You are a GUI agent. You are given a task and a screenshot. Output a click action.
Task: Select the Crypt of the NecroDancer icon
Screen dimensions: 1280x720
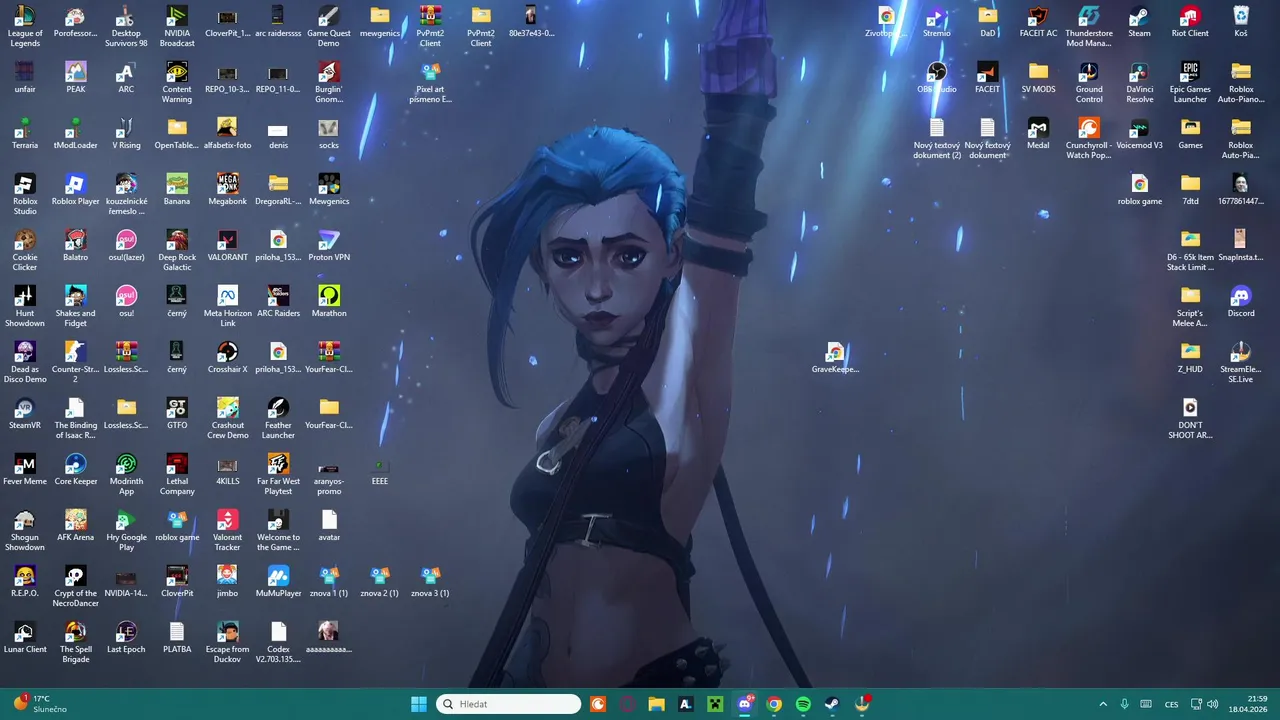(76, 586)
